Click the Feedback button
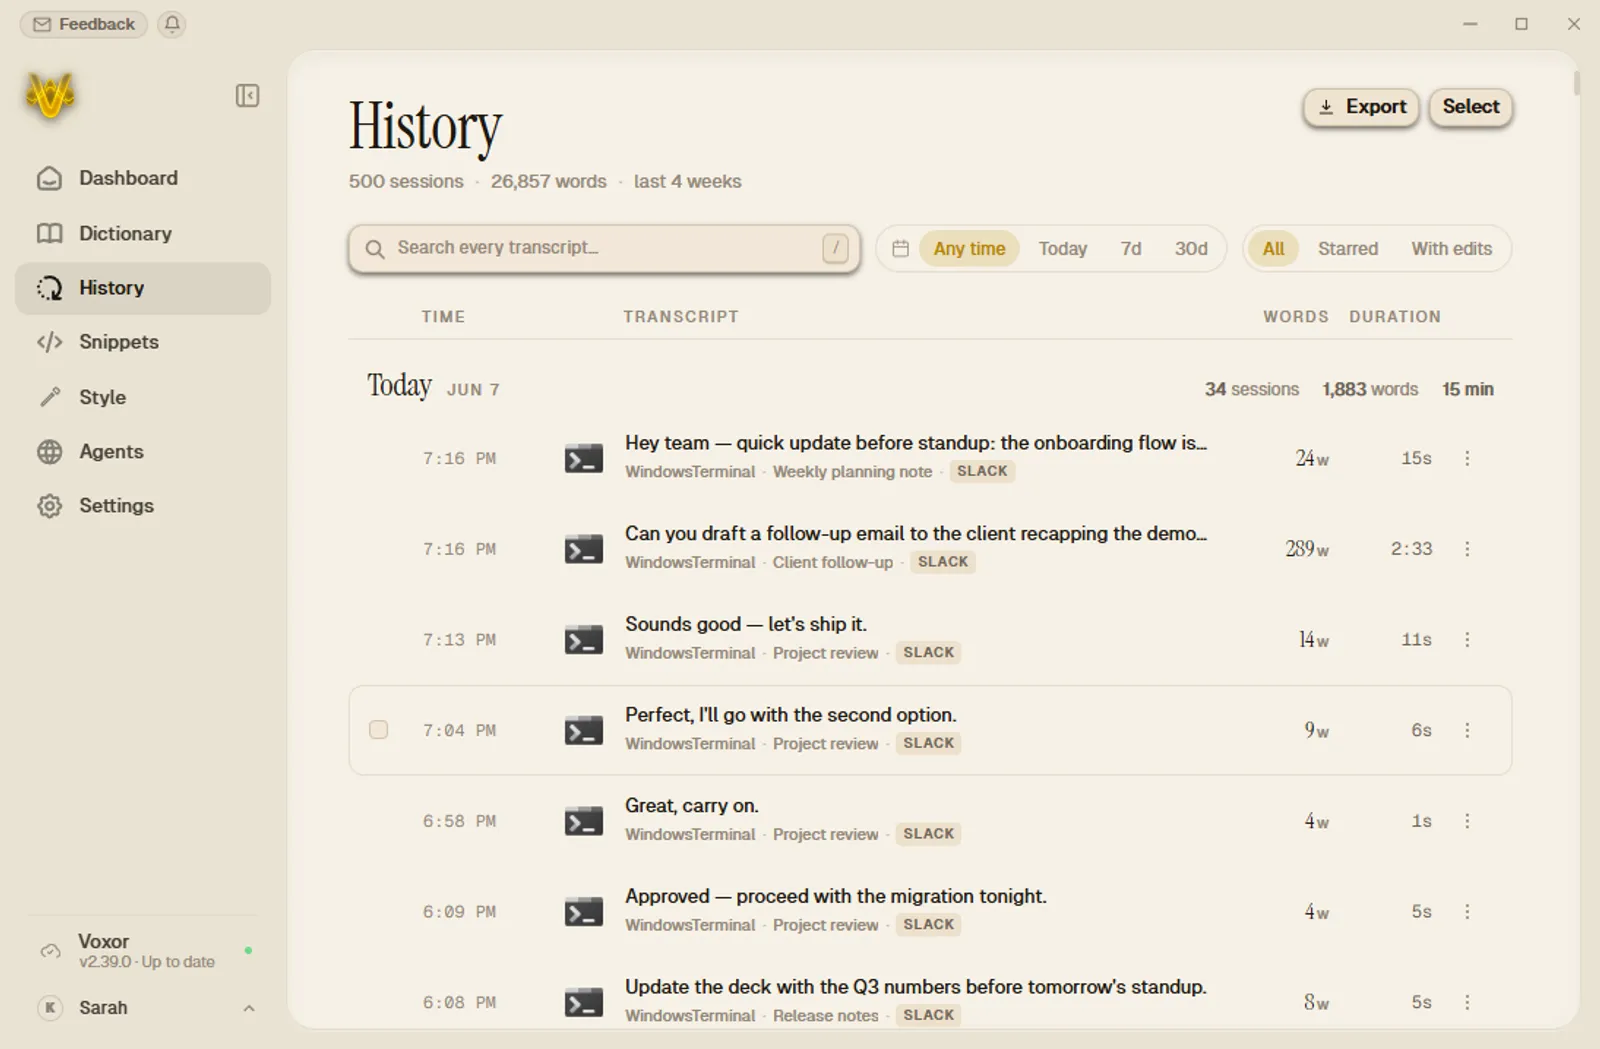 84,24
